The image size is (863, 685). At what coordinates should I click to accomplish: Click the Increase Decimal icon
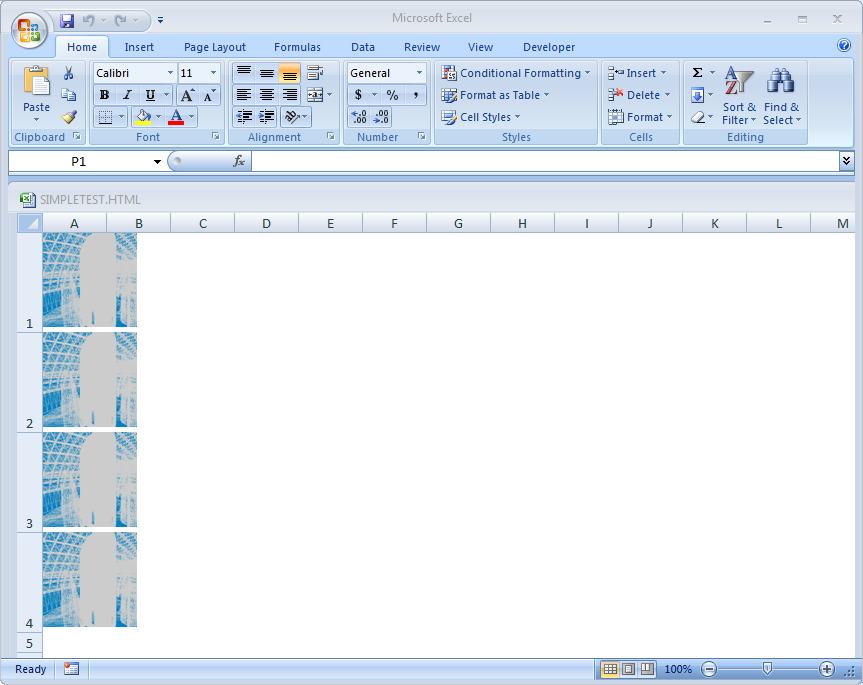pyautogui.click(x=359, y=116)
